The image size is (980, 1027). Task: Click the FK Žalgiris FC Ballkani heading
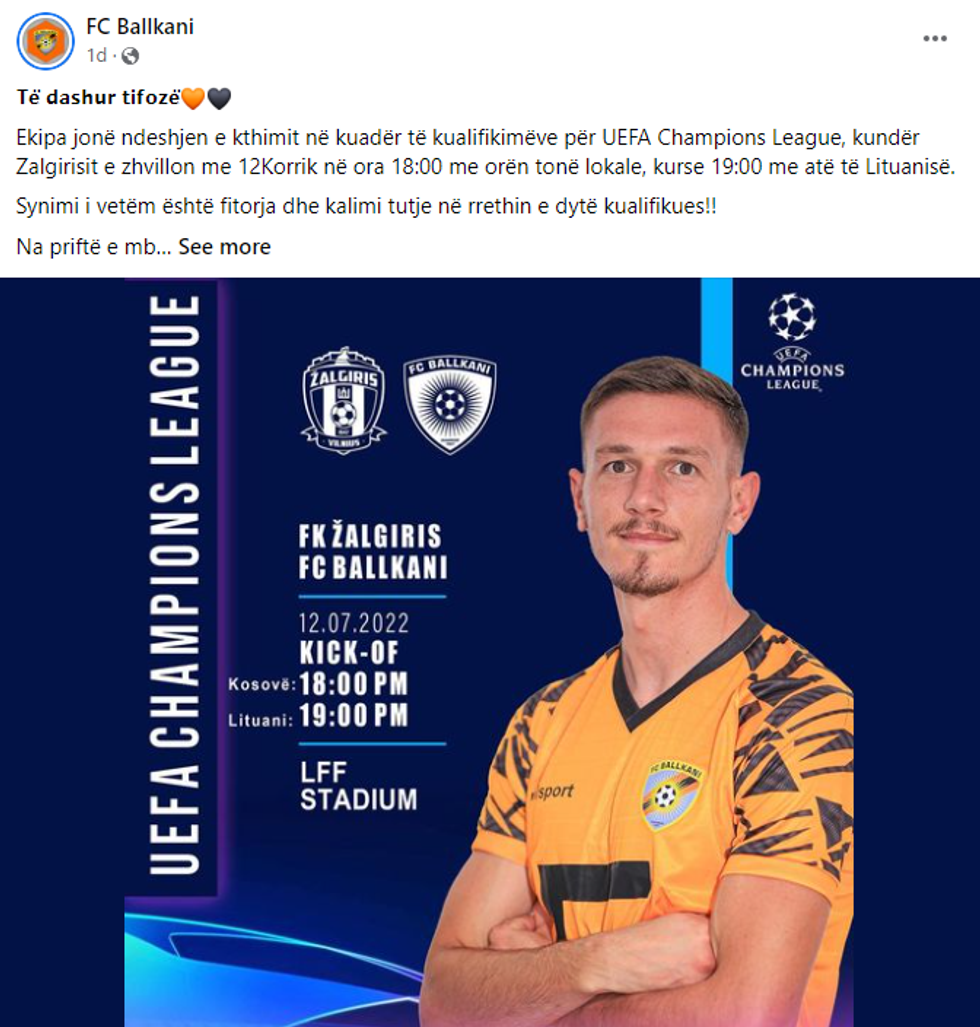click(x=373, y=551)
